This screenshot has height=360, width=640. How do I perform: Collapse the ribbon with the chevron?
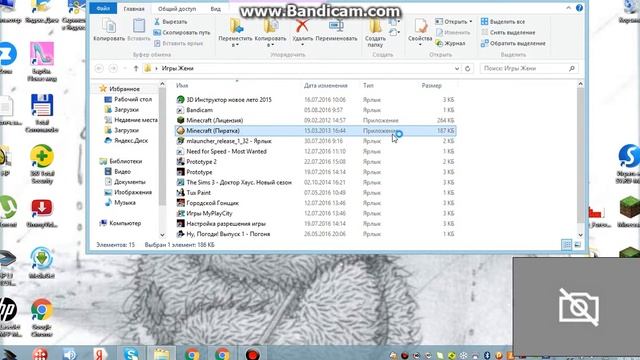point(568,8)
